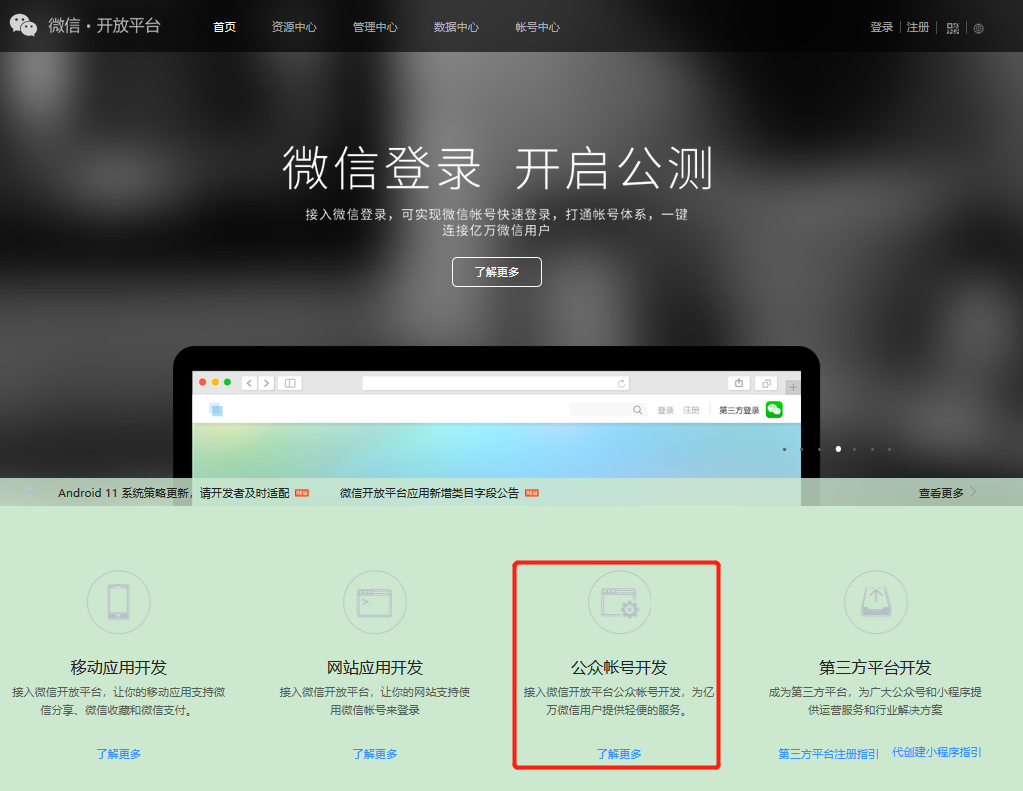Click the 移动应用开发 heading

click(x=119, y=667)
